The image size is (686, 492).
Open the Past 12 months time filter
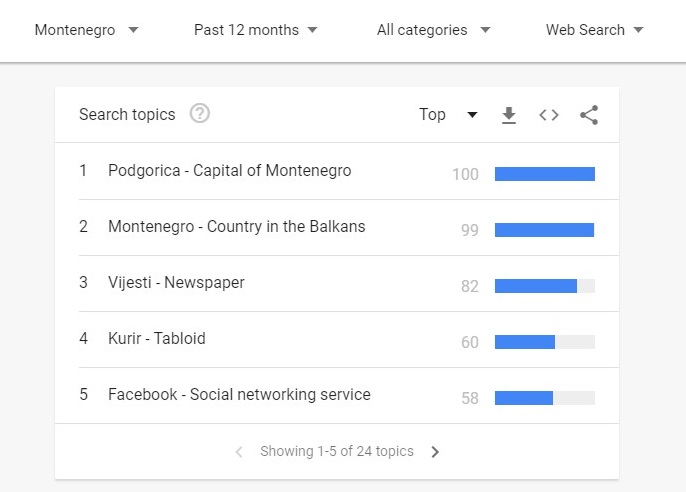click(x=256, y=30)
